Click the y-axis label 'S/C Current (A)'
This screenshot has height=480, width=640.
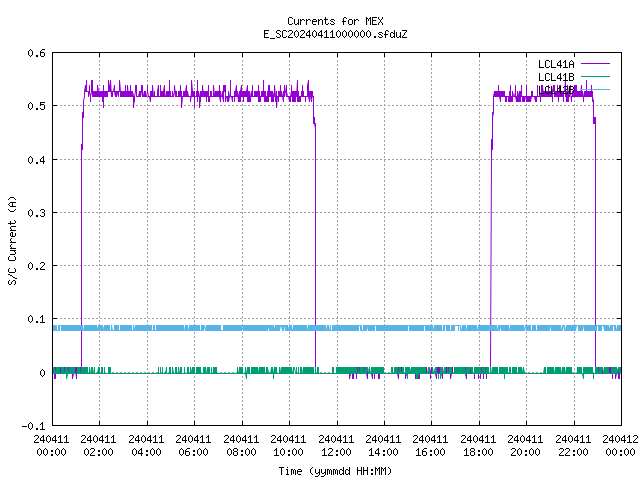pyautogui.click(x=12, y=240)
